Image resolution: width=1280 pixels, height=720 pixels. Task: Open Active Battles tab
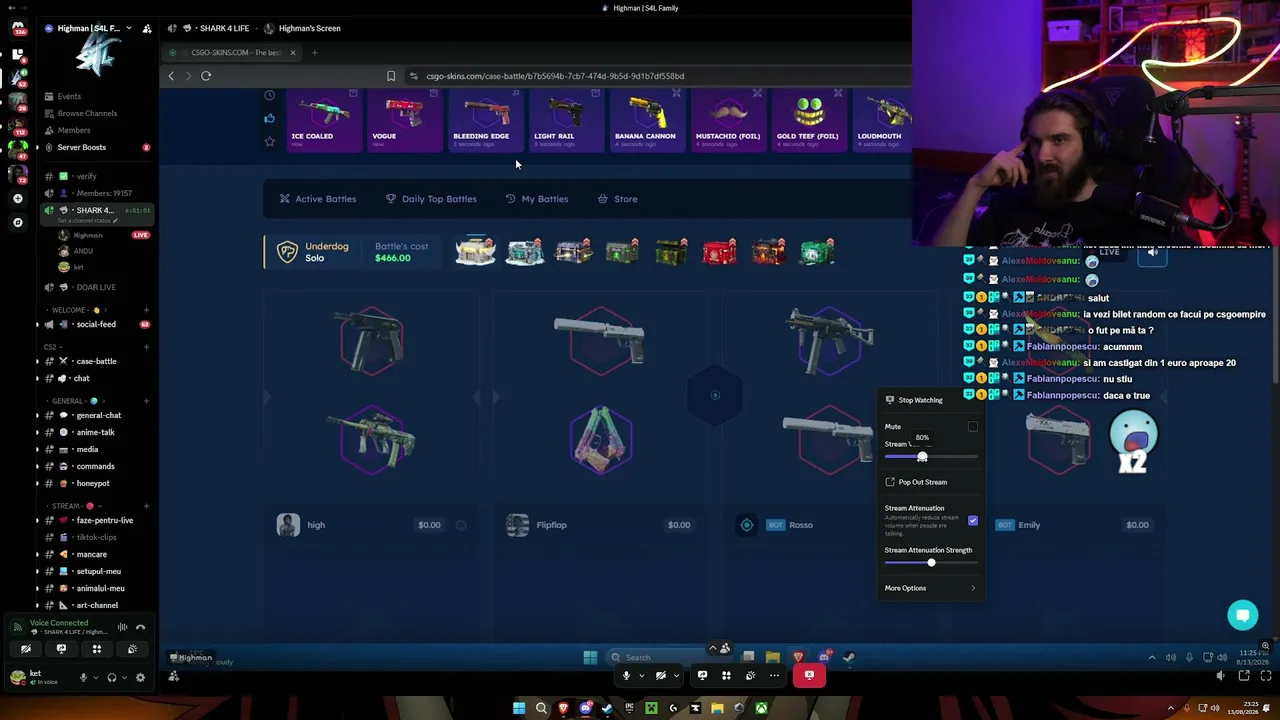(317, 199)
